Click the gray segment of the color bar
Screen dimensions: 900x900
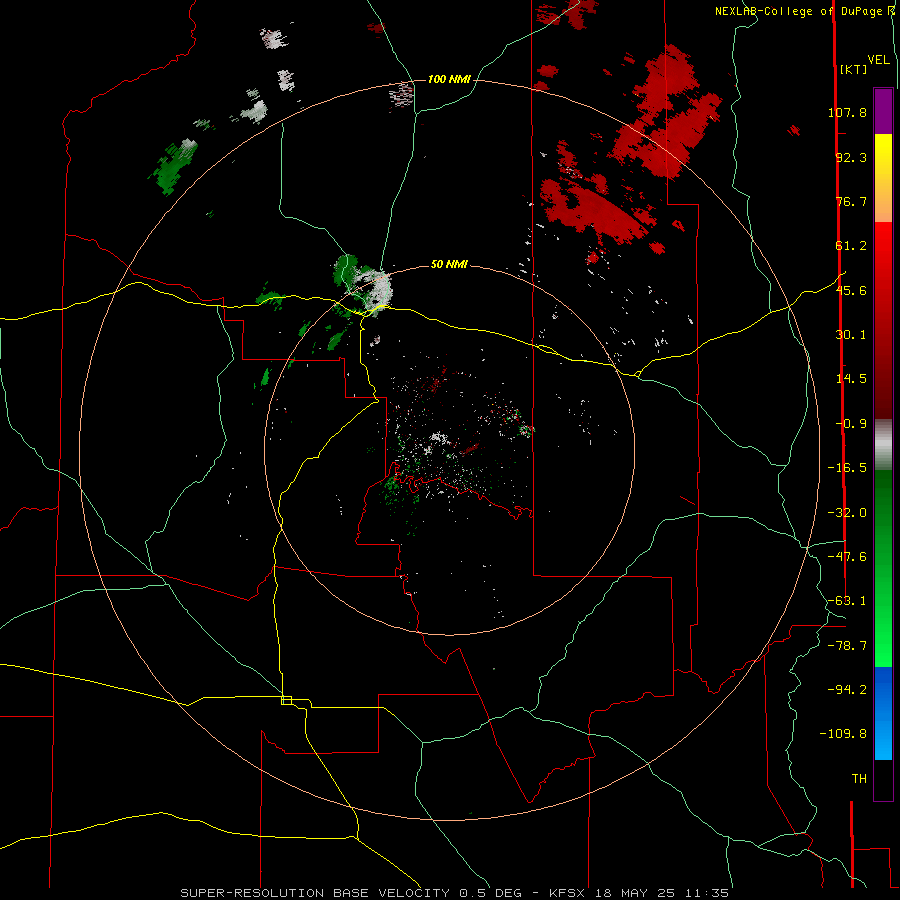[x=883, y=445]
